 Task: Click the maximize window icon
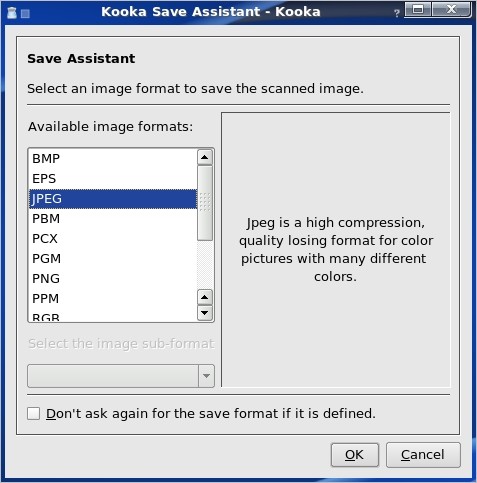(418, 9)
